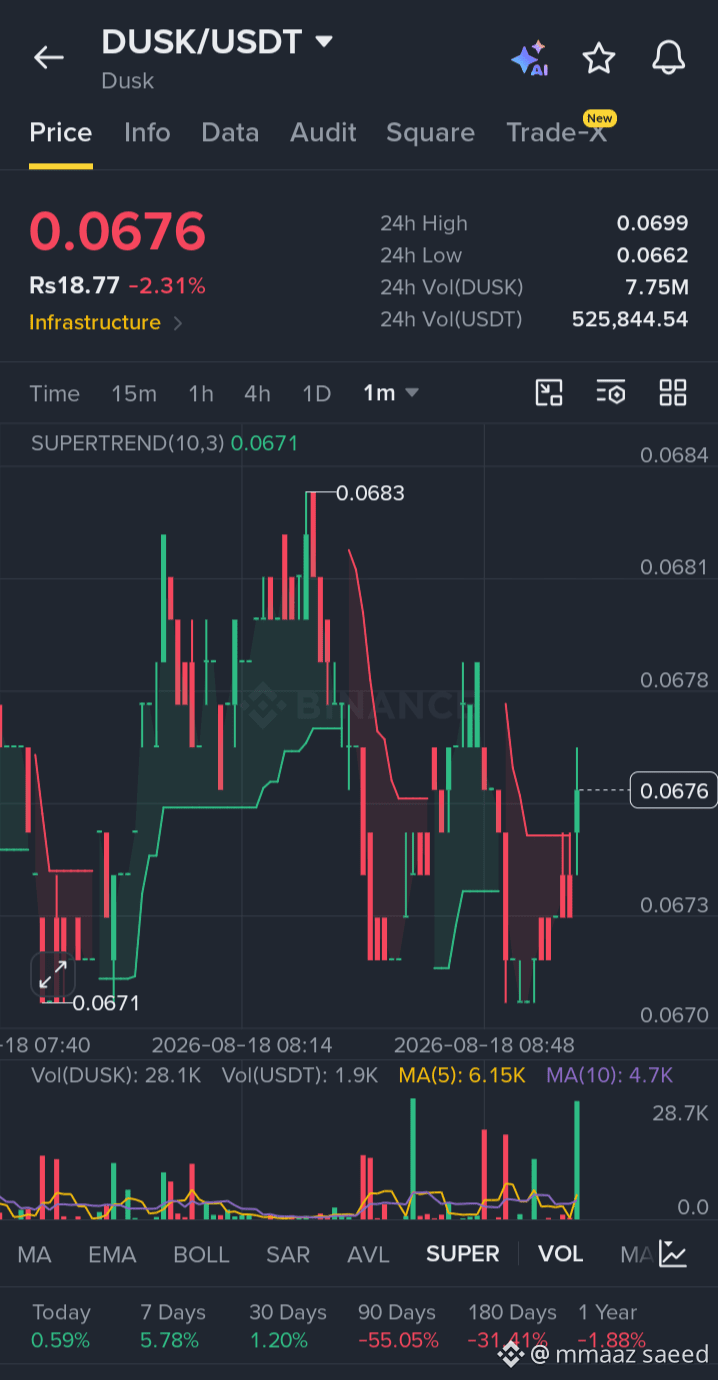The image size is (718, 1380).
Task: Open DUSK/USDT pair selector dropdown
Action: 217,42
